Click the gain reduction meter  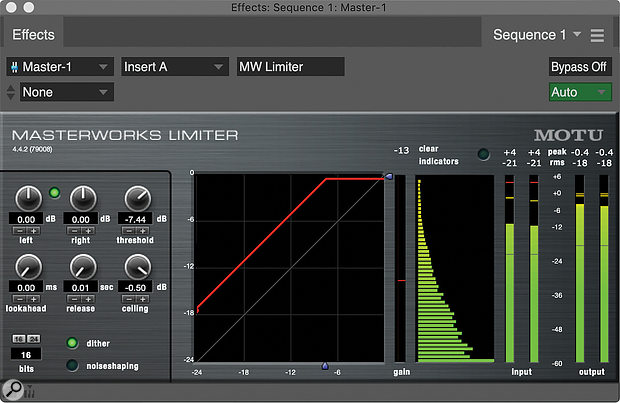(401, 269)
